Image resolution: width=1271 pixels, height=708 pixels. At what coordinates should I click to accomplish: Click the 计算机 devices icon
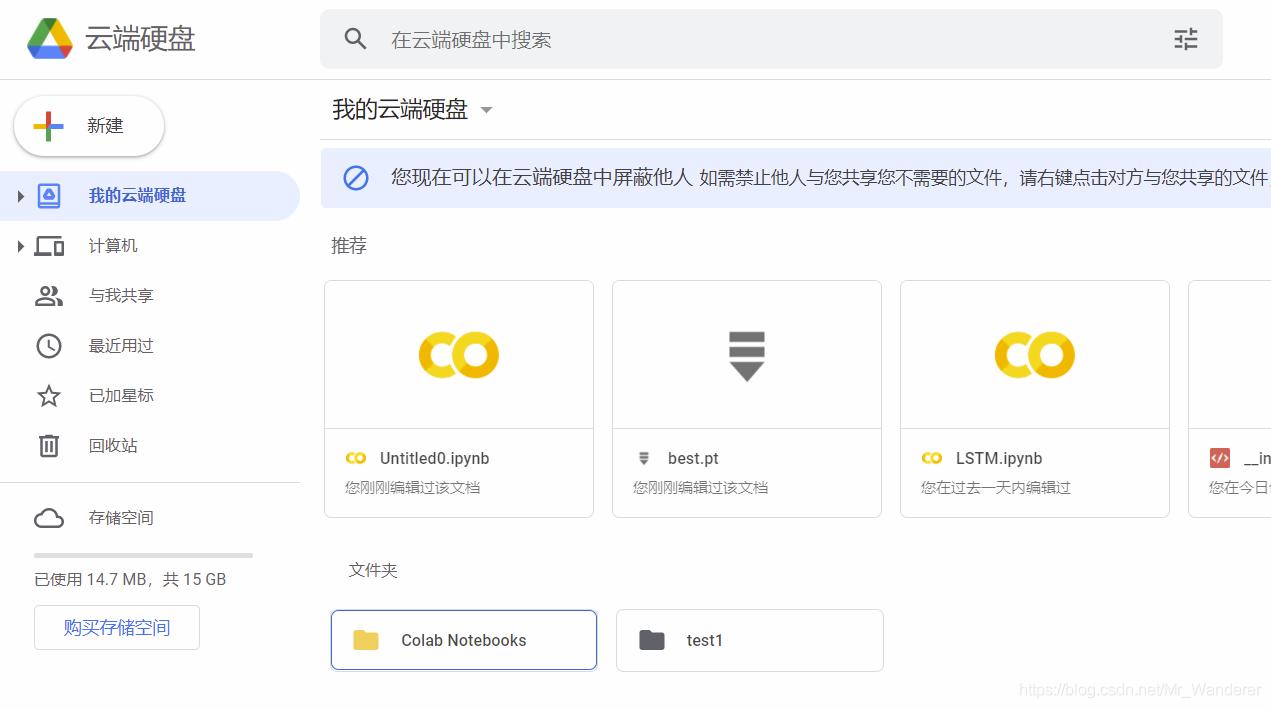point(49,246)
